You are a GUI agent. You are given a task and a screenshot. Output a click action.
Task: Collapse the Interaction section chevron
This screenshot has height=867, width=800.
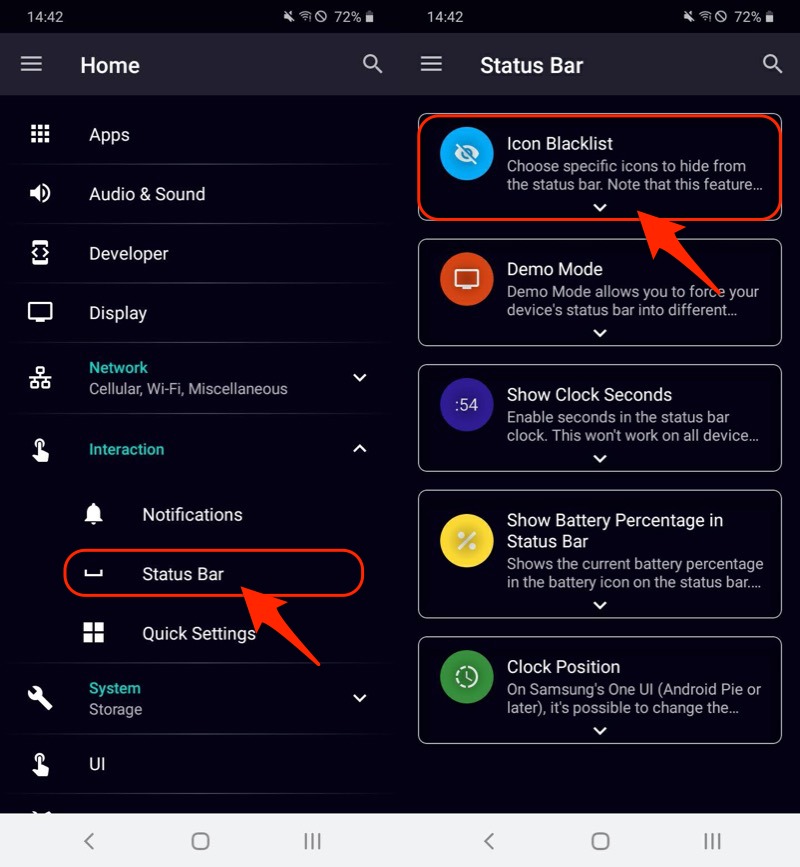pyautogui.click(x=360, y=450)
